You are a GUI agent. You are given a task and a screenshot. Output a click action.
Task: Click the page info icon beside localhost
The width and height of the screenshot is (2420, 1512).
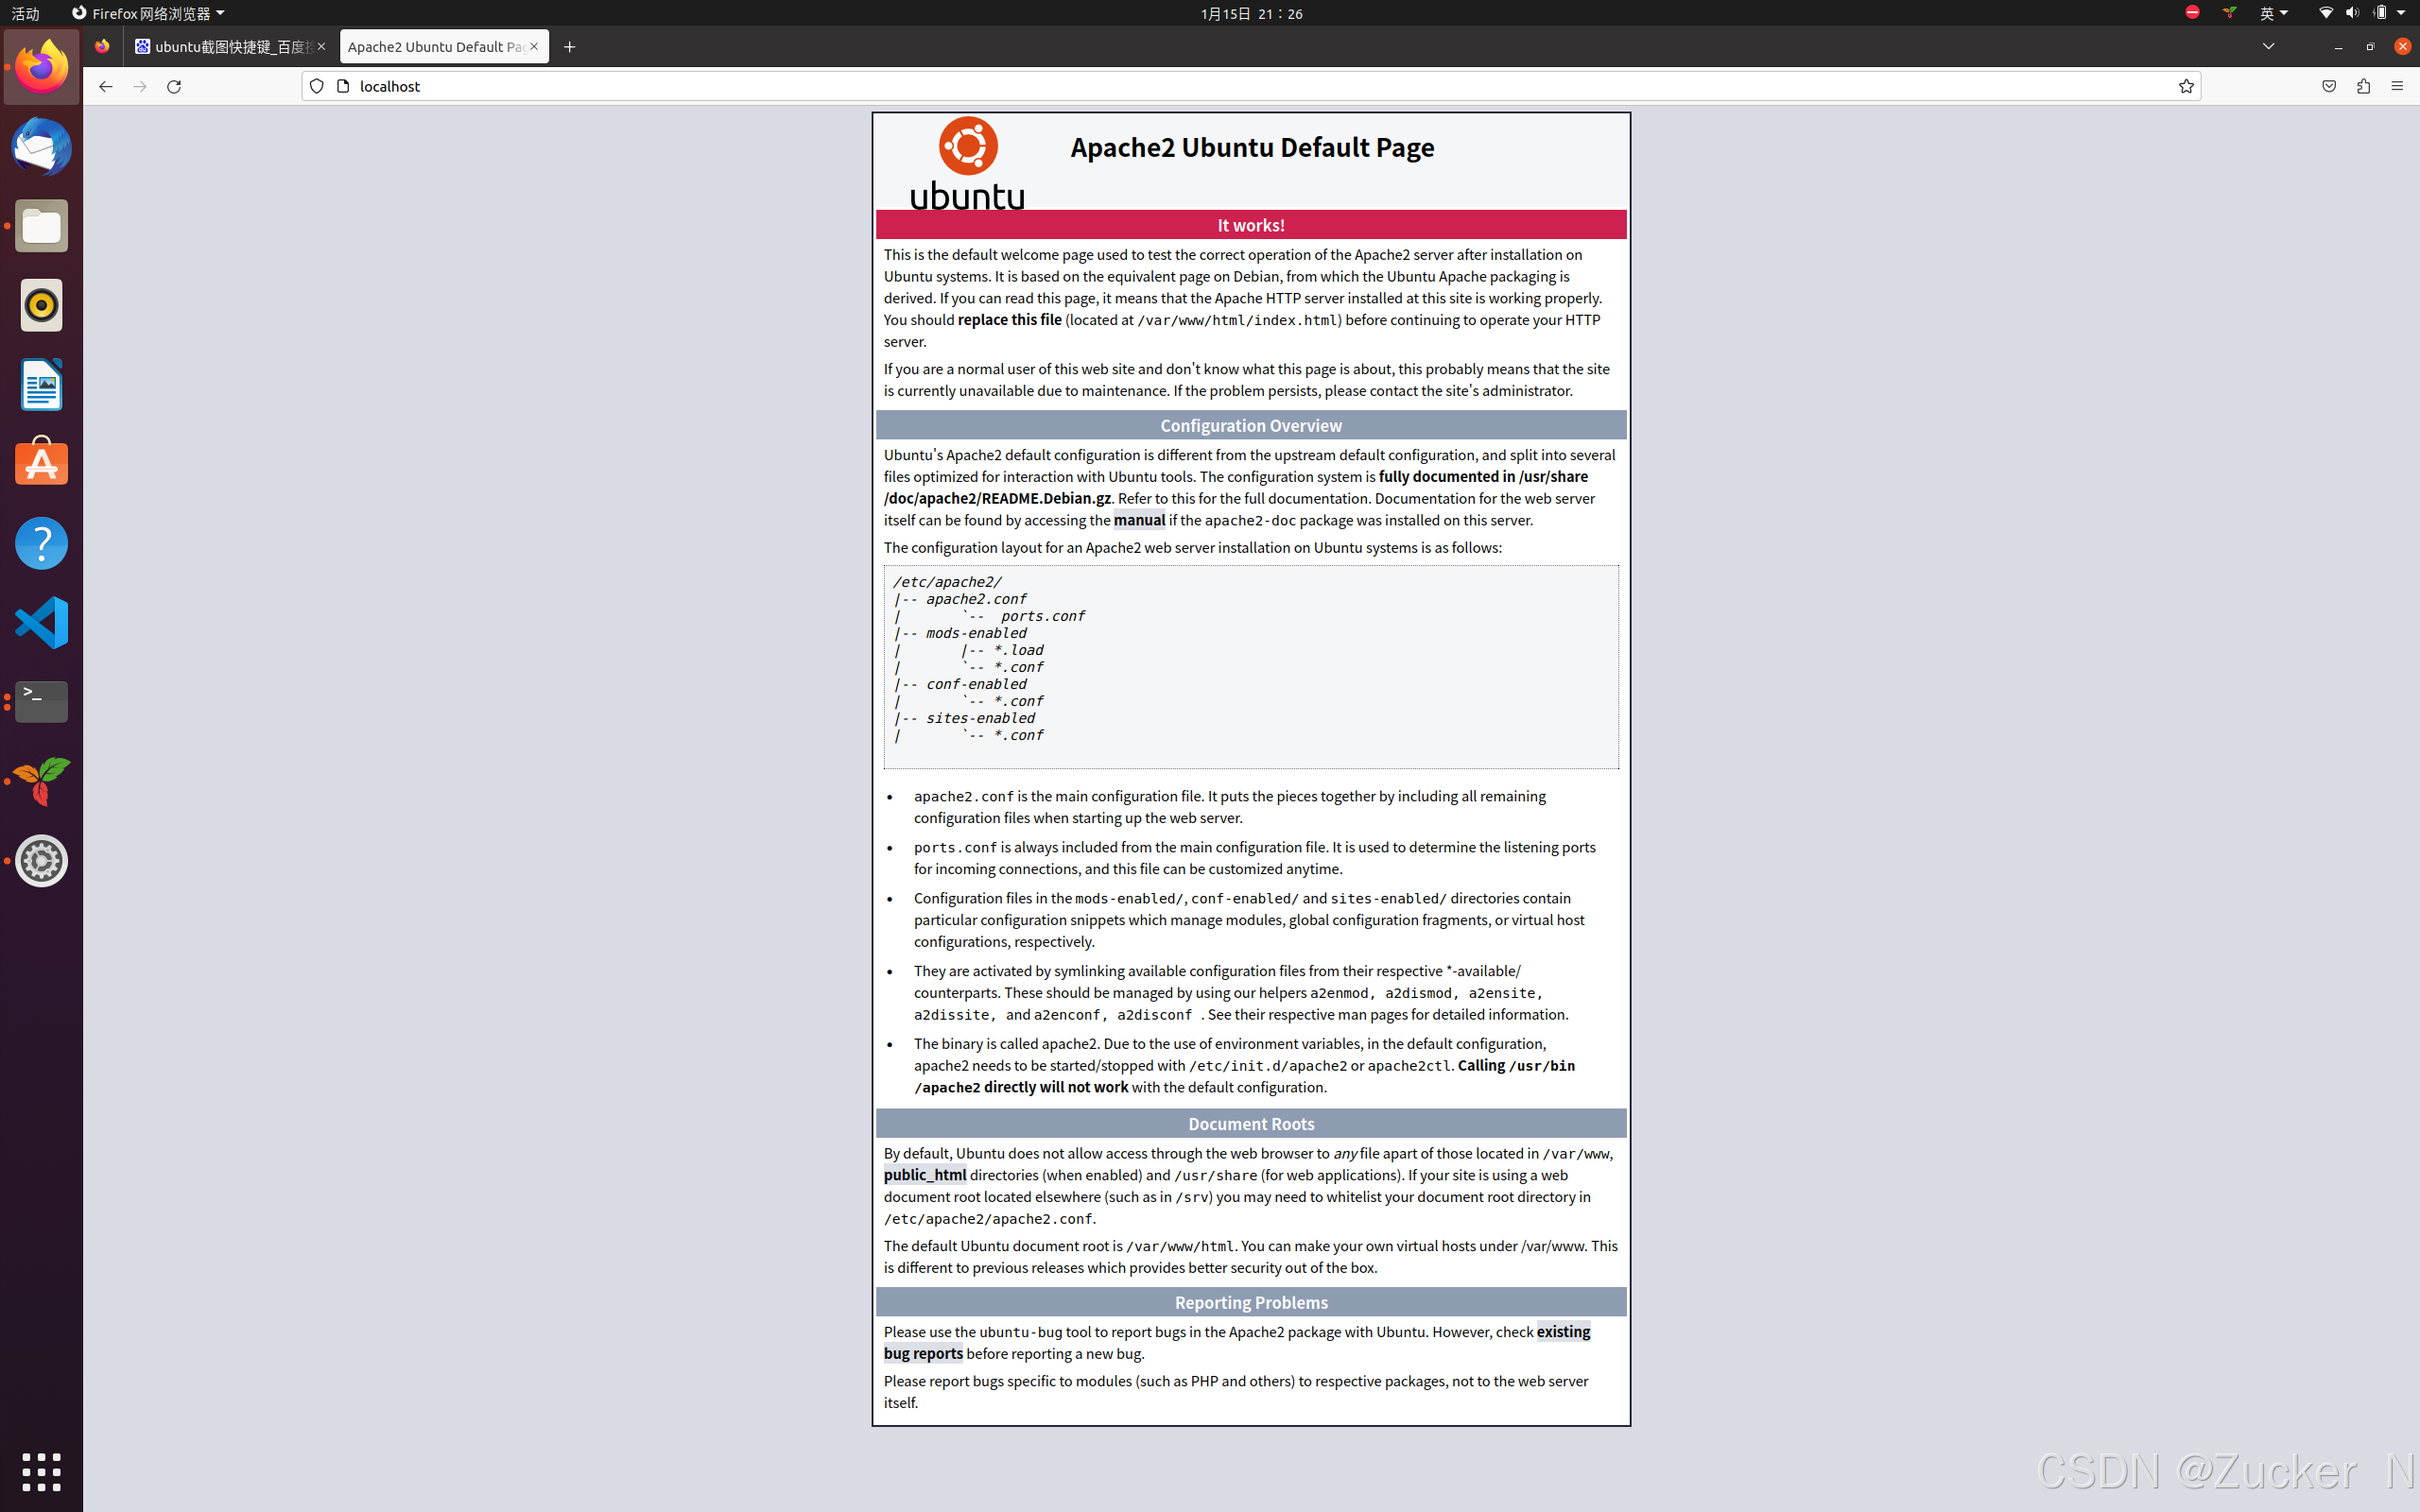pos(343,86)
